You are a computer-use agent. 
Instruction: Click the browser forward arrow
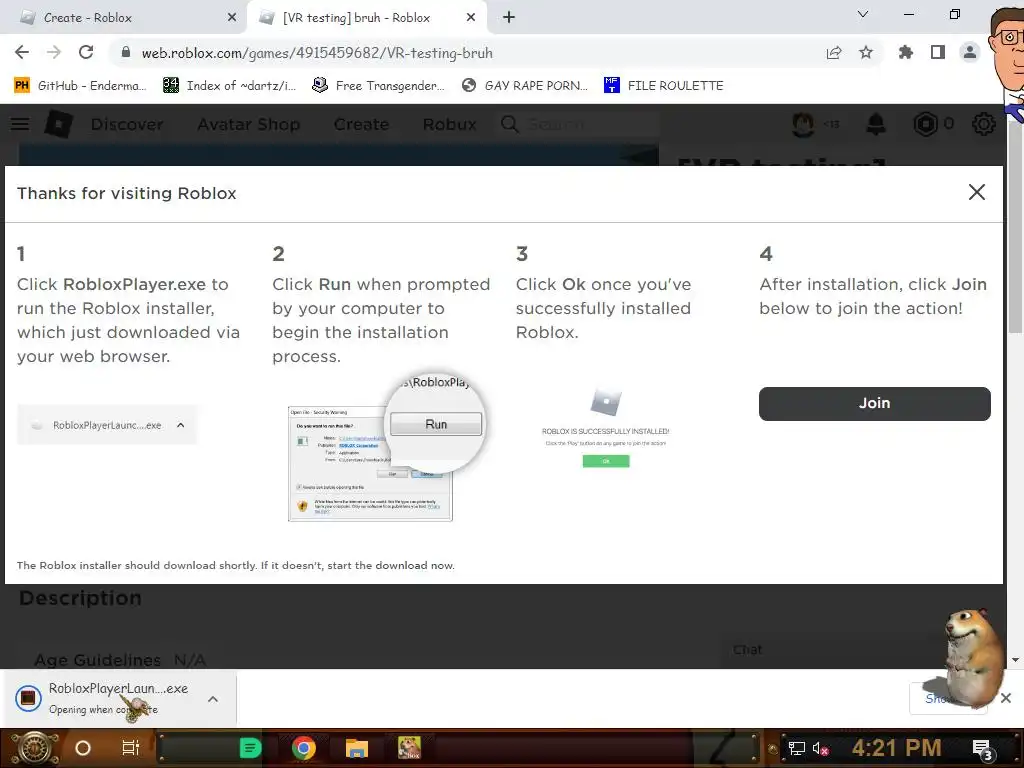tap(54, 52)
